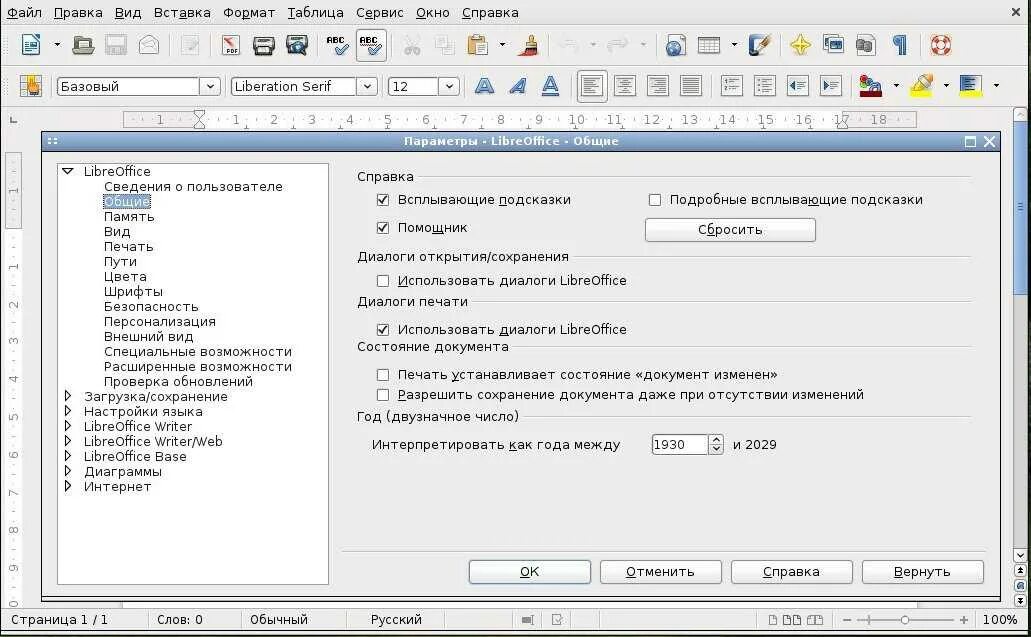Open the Navigator star icon
Viewport: 1031px width, 637px height.
coord(800,45)
